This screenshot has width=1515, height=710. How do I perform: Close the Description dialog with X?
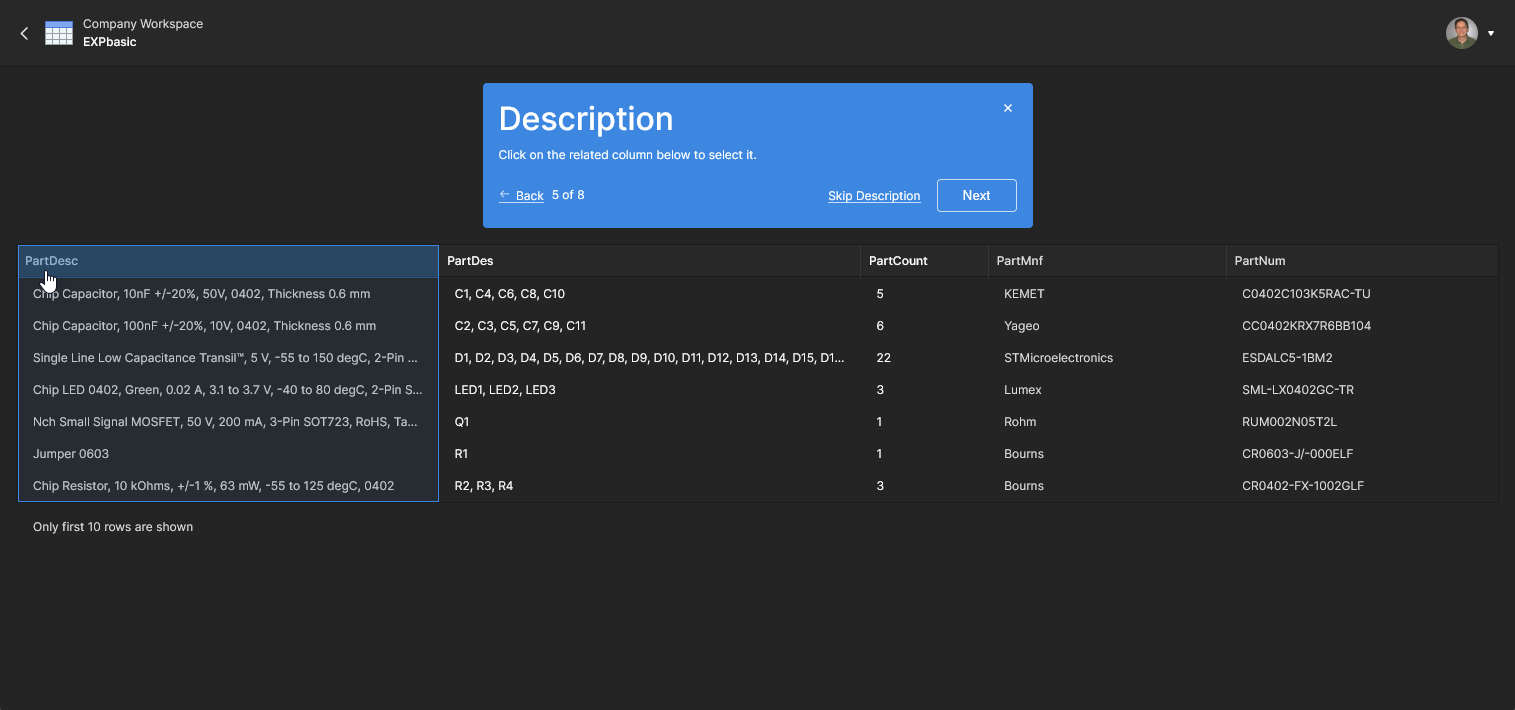coord(1008,108)
